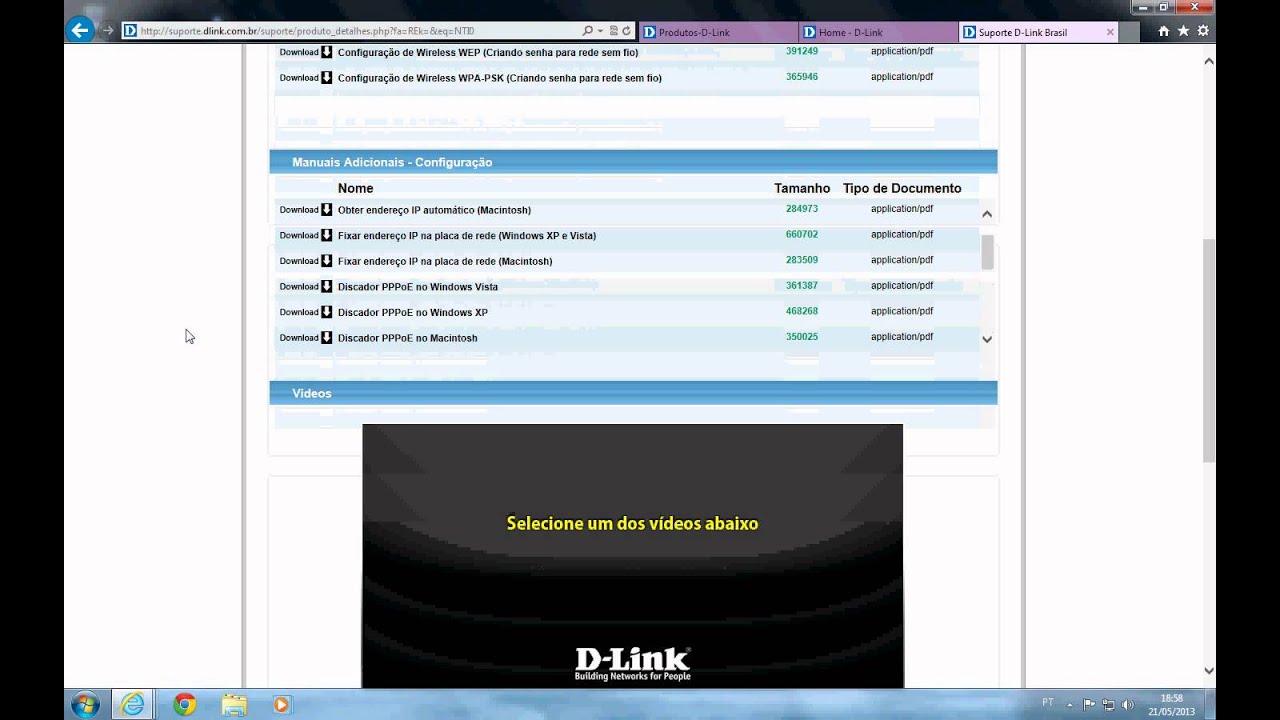Screen dimensions: 1280x720
Task: Download arrow for Fixar endereço IP Windows XP e Vista
Action: [x=326, y=235]
